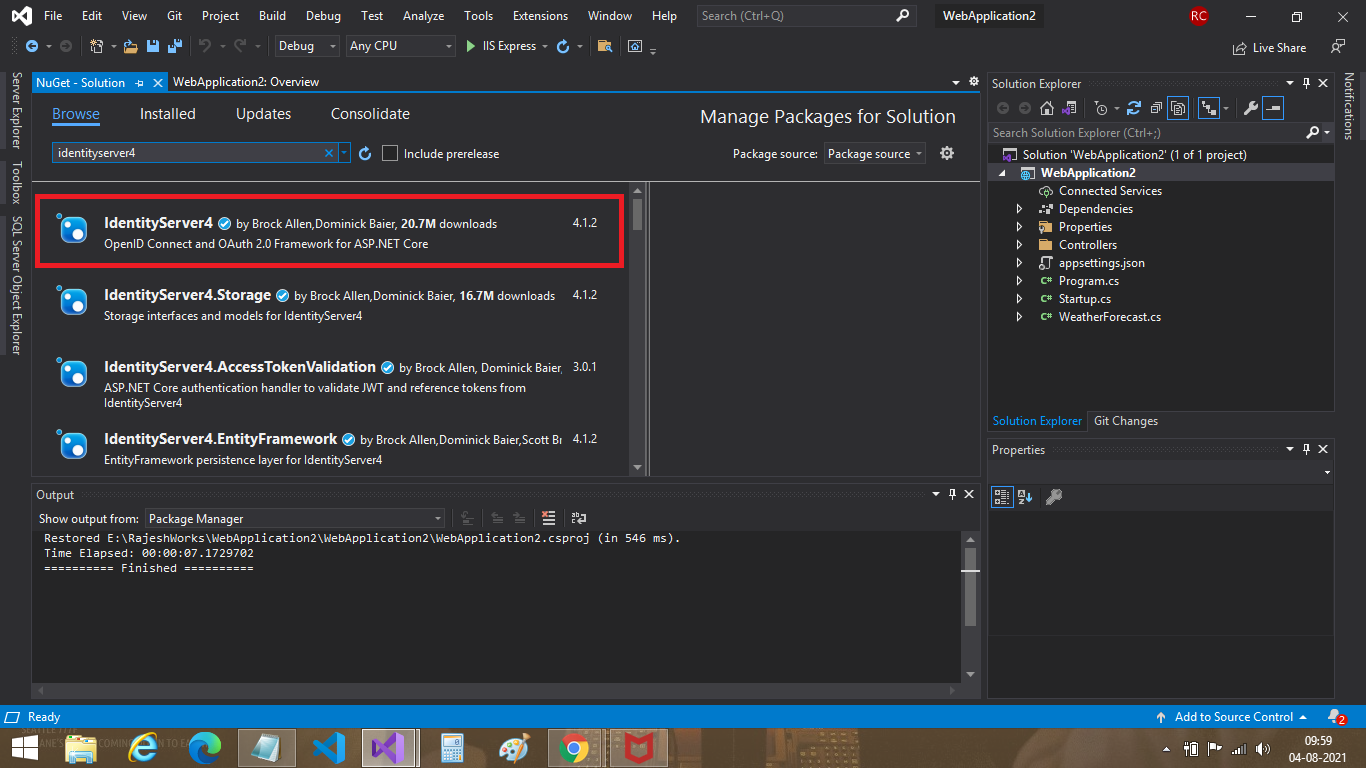
Task: Expand the Dependencies node
Action: tap(1019, 209)
